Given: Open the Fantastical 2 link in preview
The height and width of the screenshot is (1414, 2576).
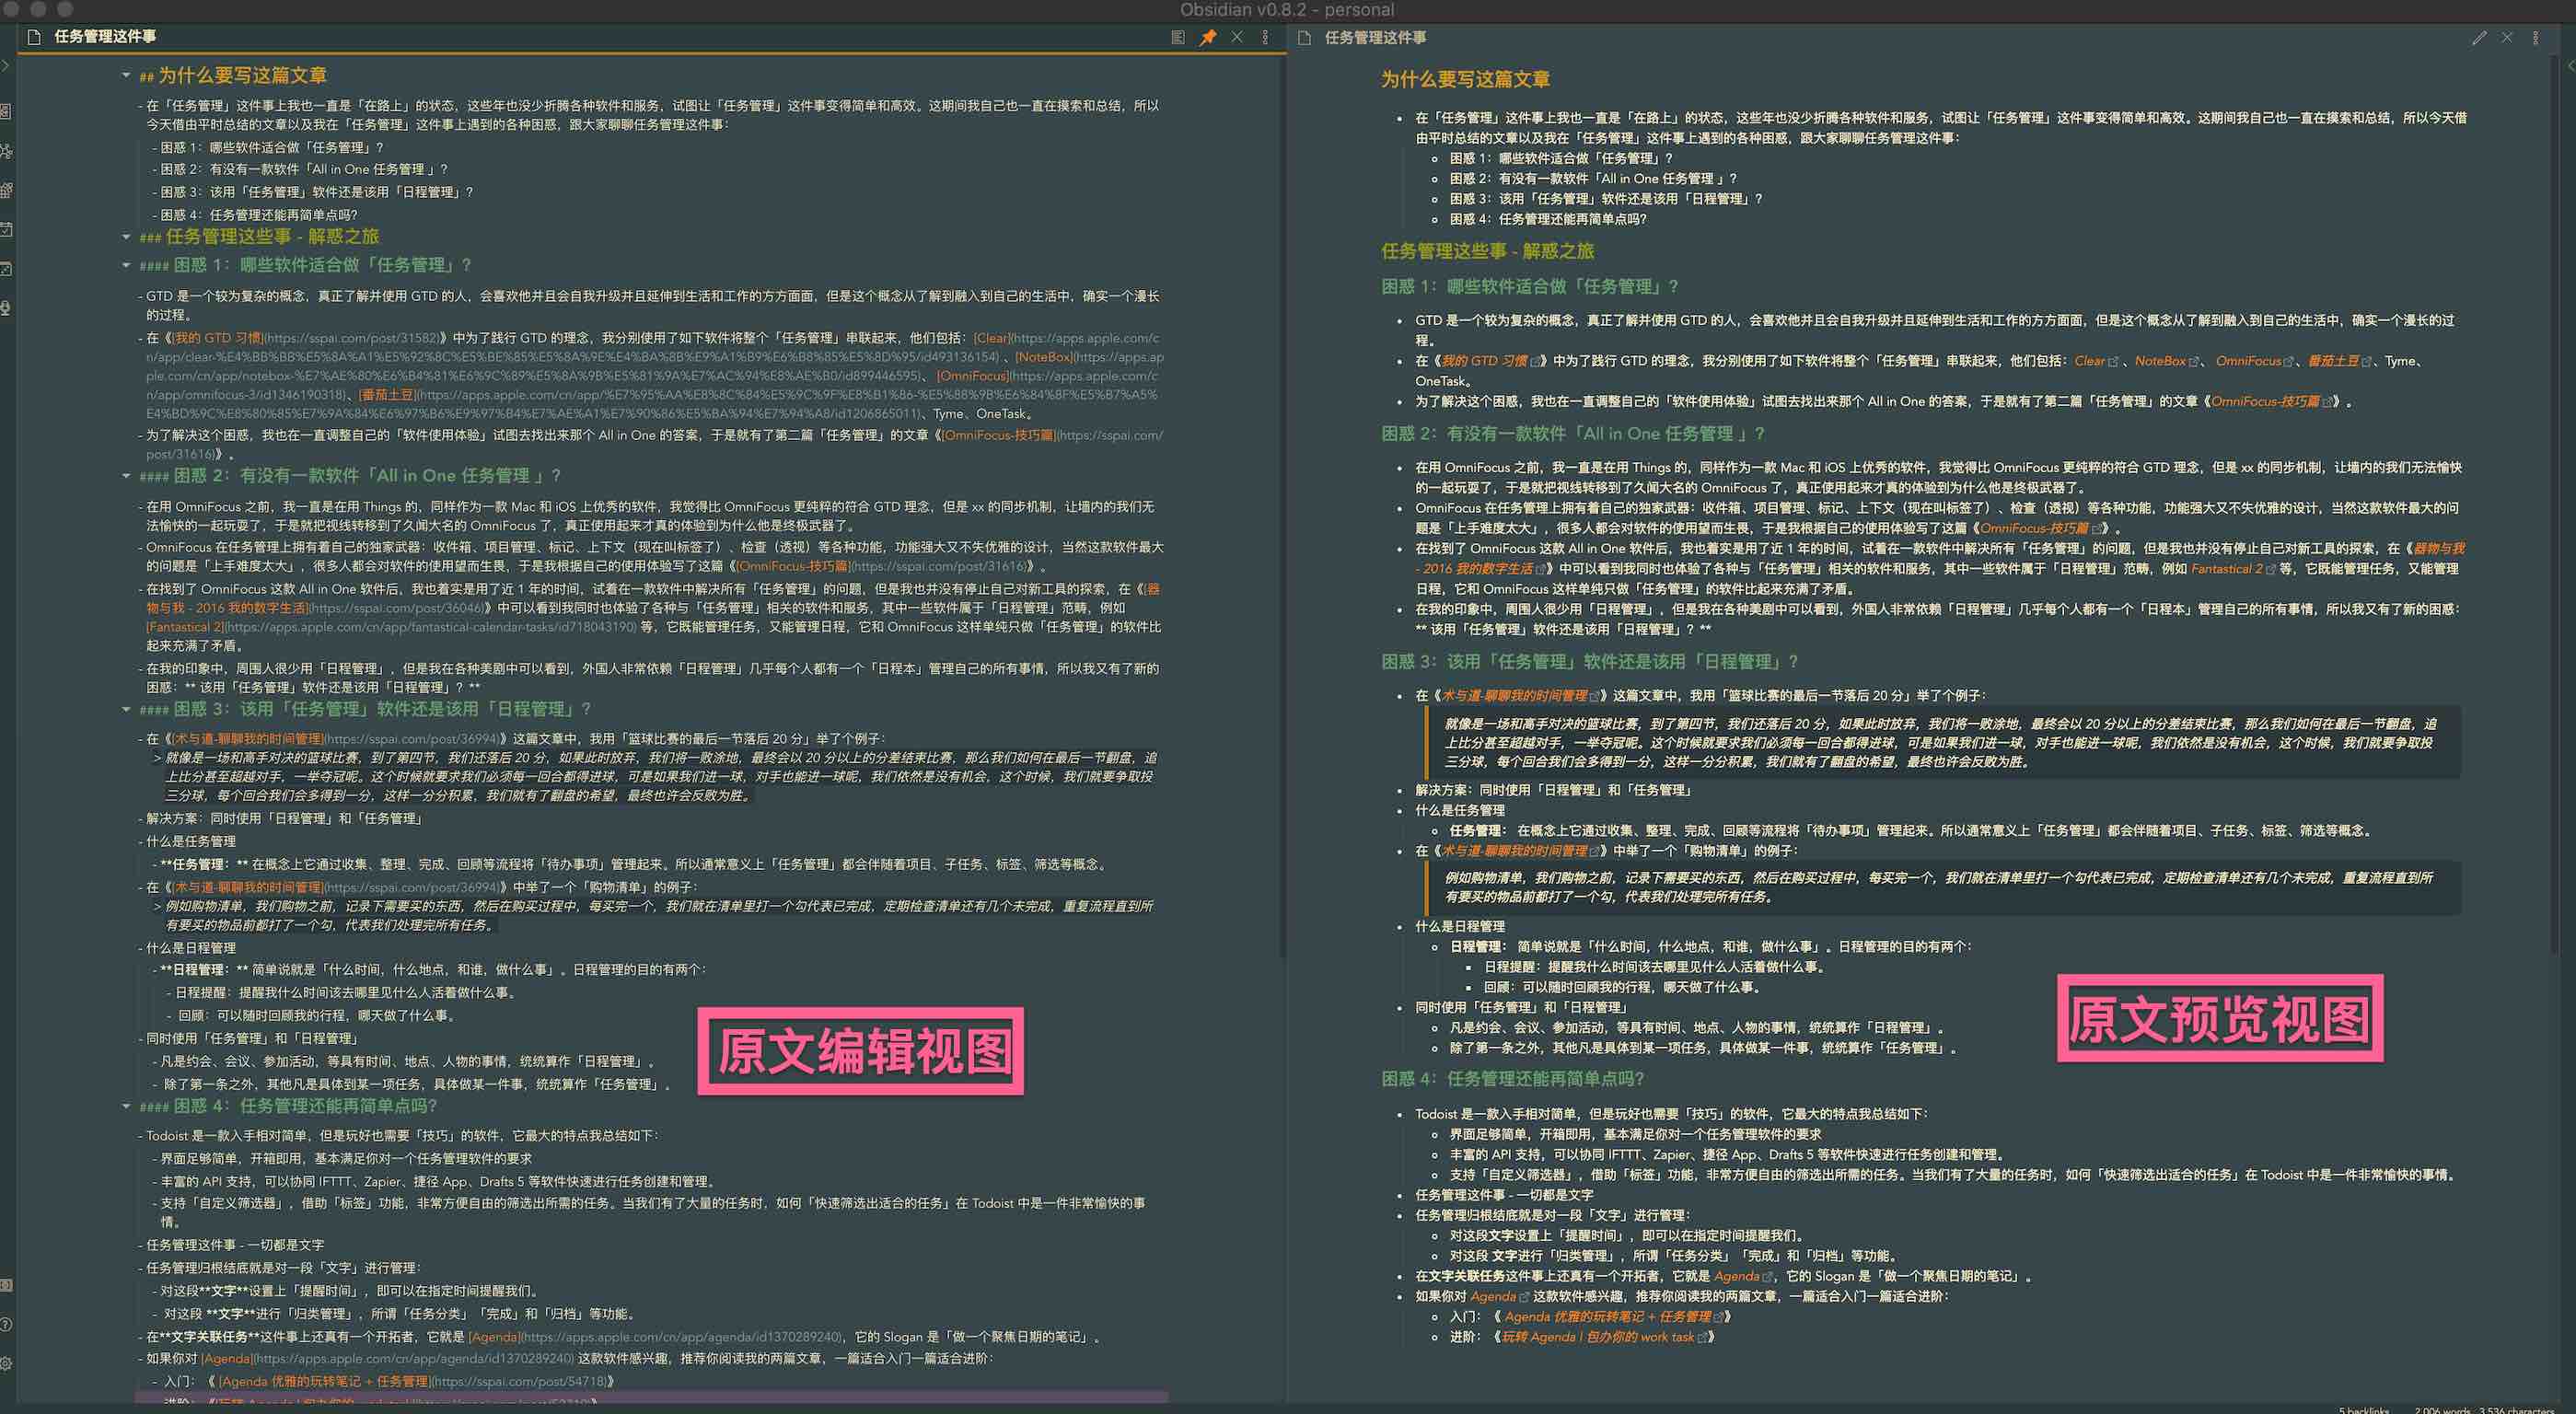Looking at the screenshot, I should click(2226, 569).
